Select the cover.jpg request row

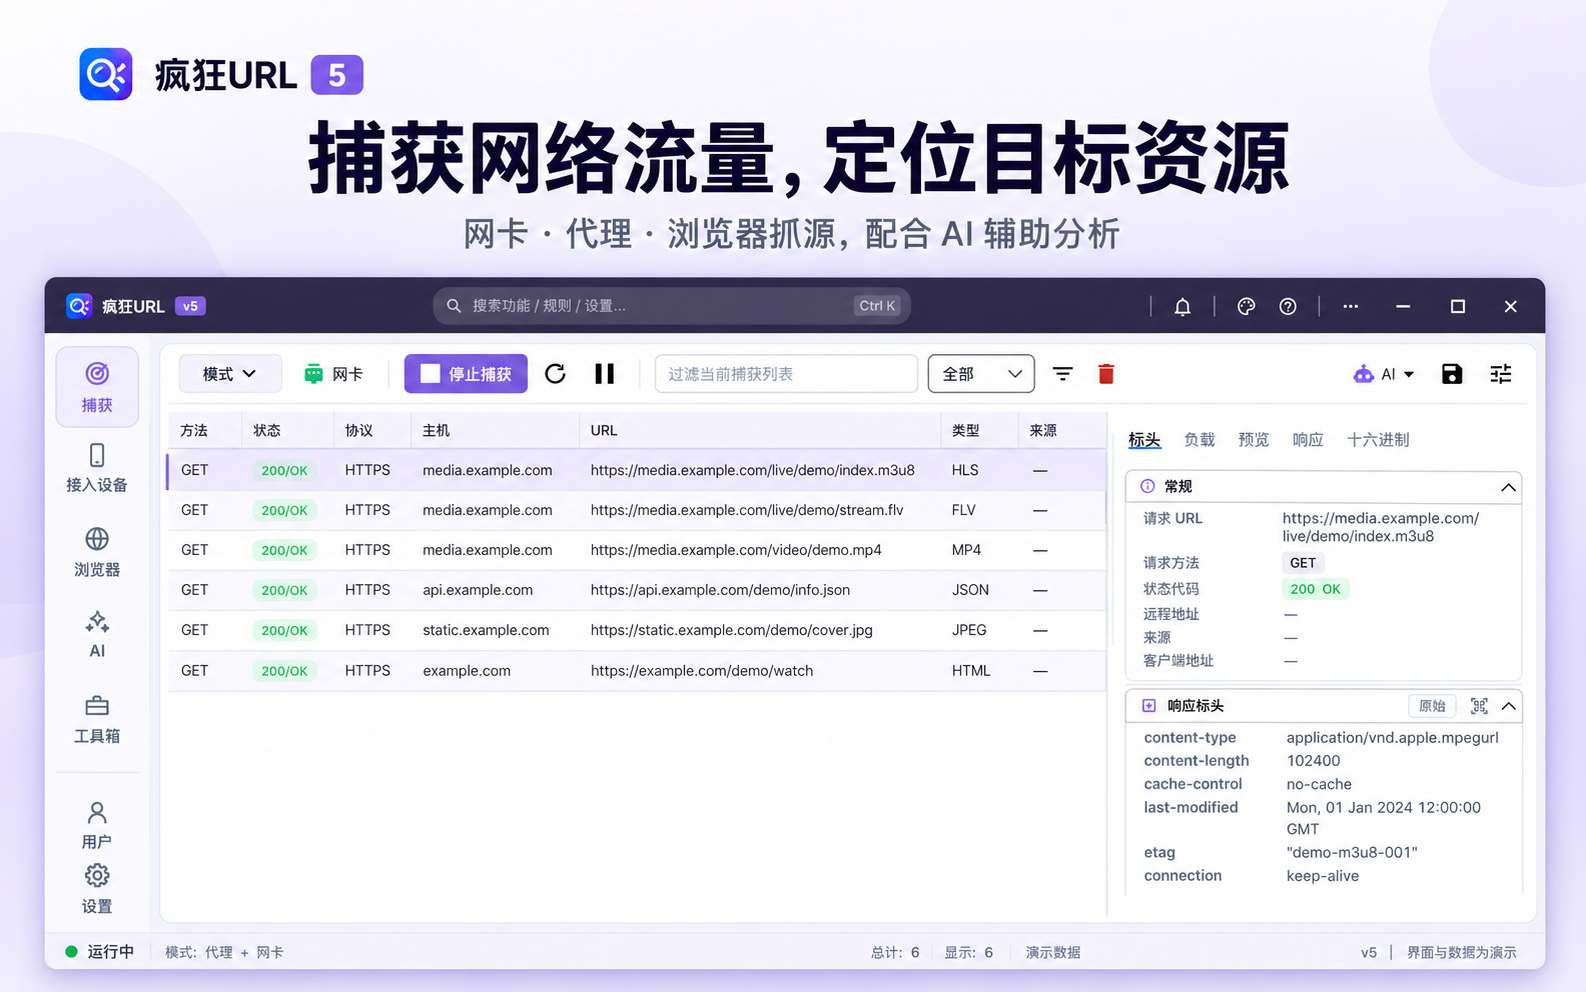click(637, 630)
